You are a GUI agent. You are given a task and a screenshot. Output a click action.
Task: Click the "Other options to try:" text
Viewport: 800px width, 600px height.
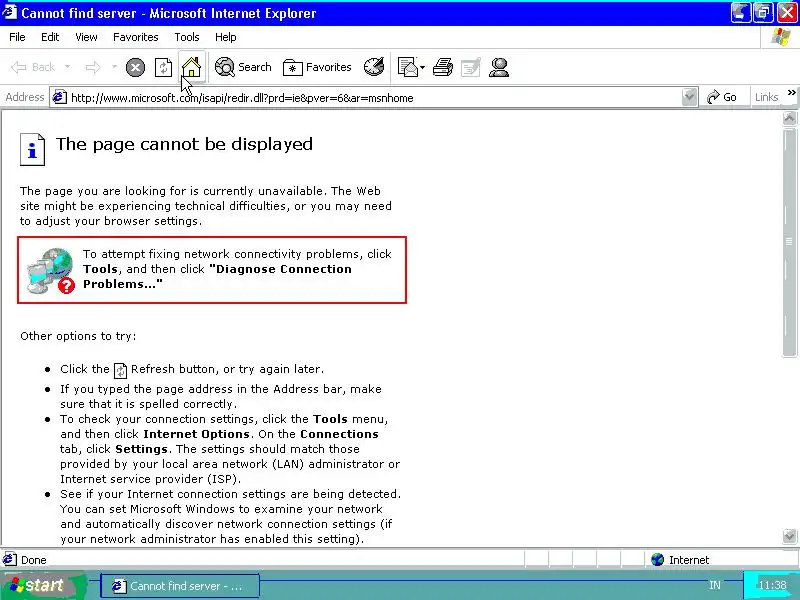point(78,336)
